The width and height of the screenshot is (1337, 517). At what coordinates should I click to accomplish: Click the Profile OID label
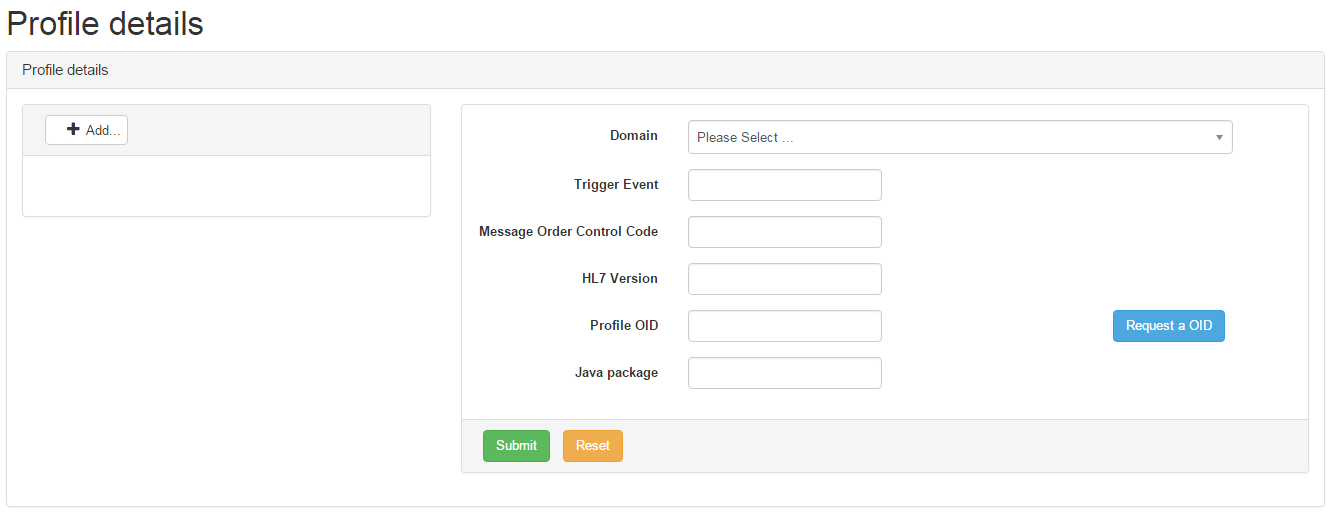(624, 326)
